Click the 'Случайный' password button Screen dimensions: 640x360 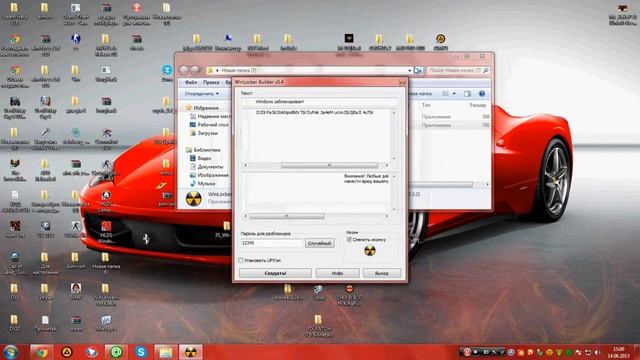[320, 243]
